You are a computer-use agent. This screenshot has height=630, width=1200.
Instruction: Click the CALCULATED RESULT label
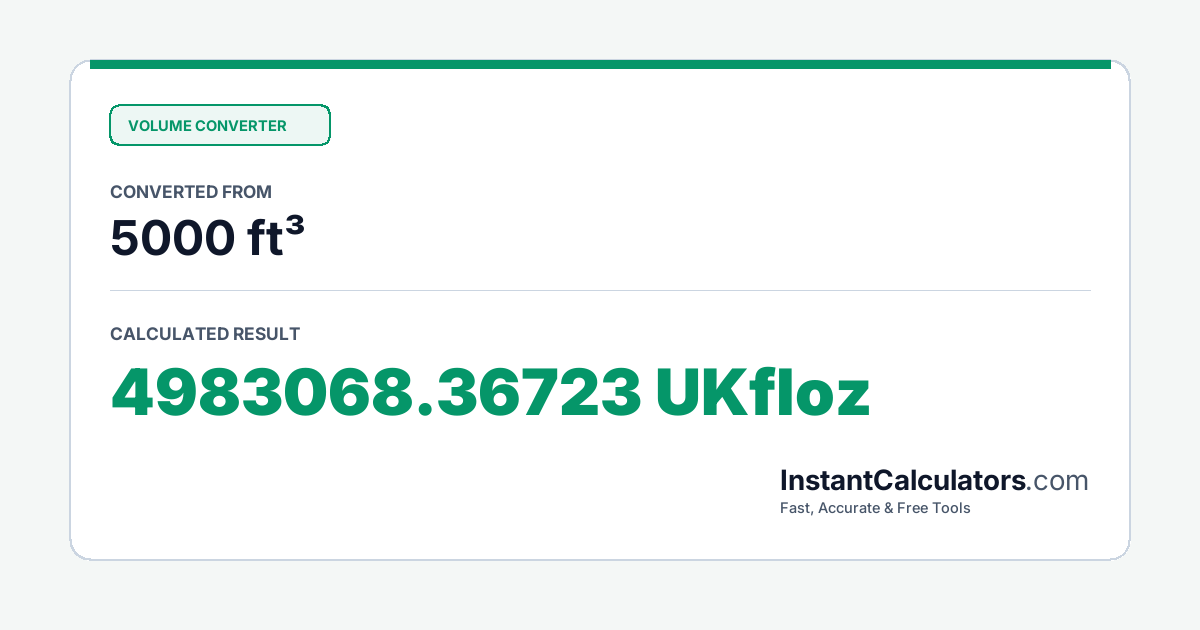click(x=205, y=334)
